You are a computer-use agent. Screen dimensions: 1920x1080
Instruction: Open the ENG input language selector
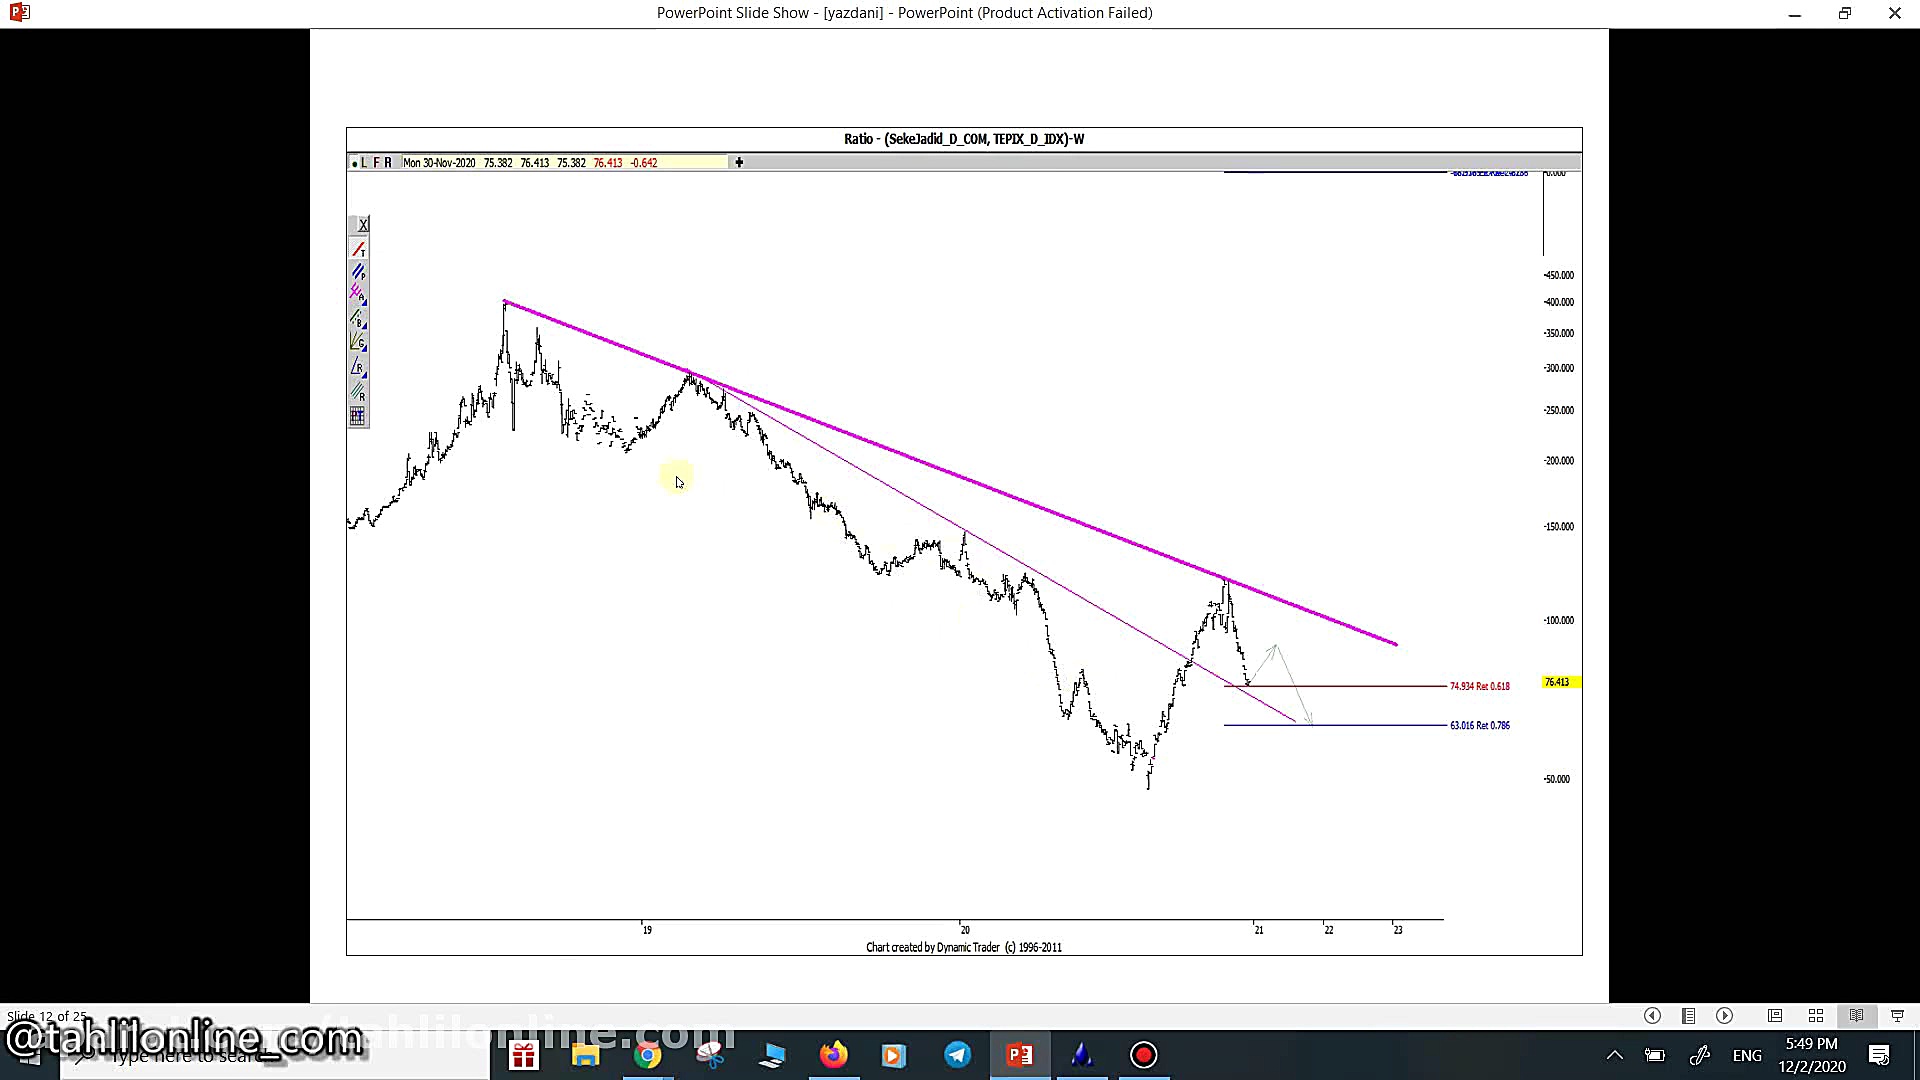(x=1747, y=1055)
